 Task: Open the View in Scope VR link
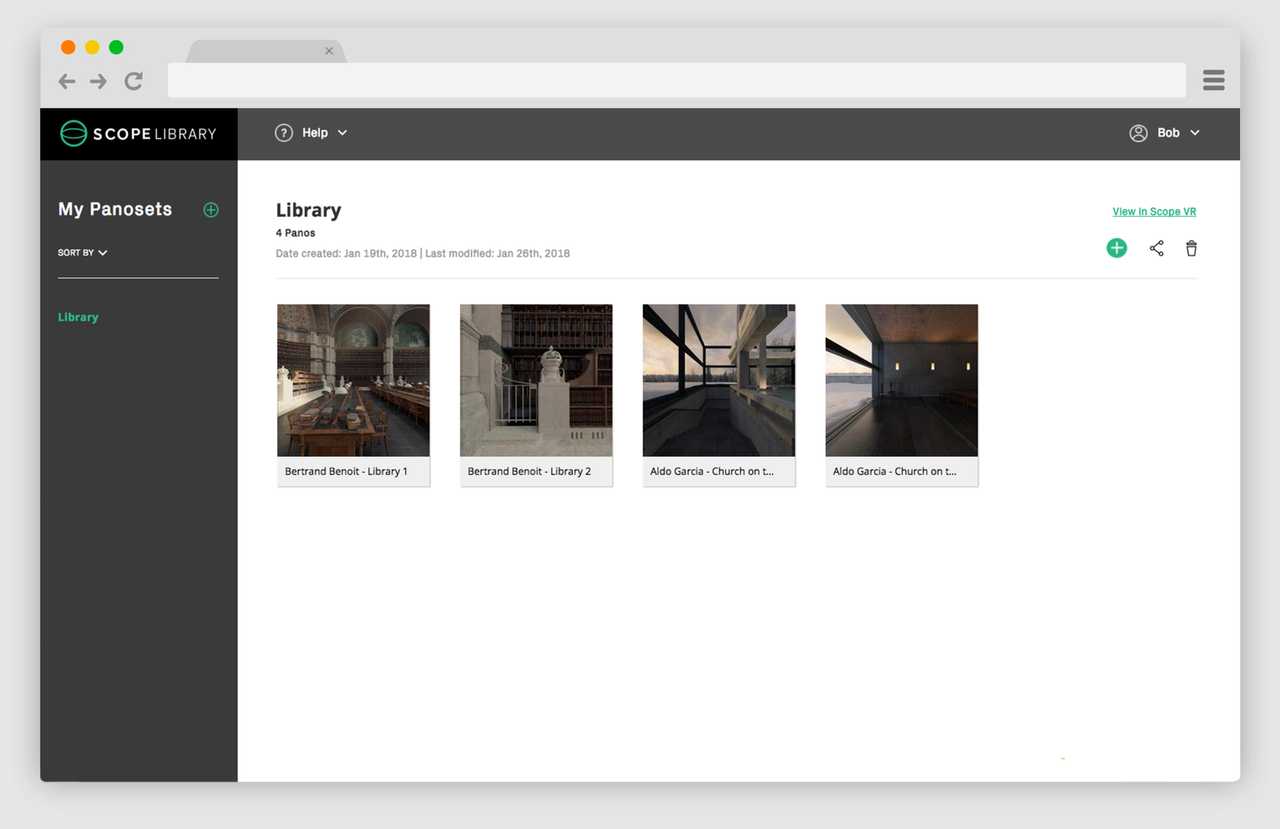[x=1154, y=212]
